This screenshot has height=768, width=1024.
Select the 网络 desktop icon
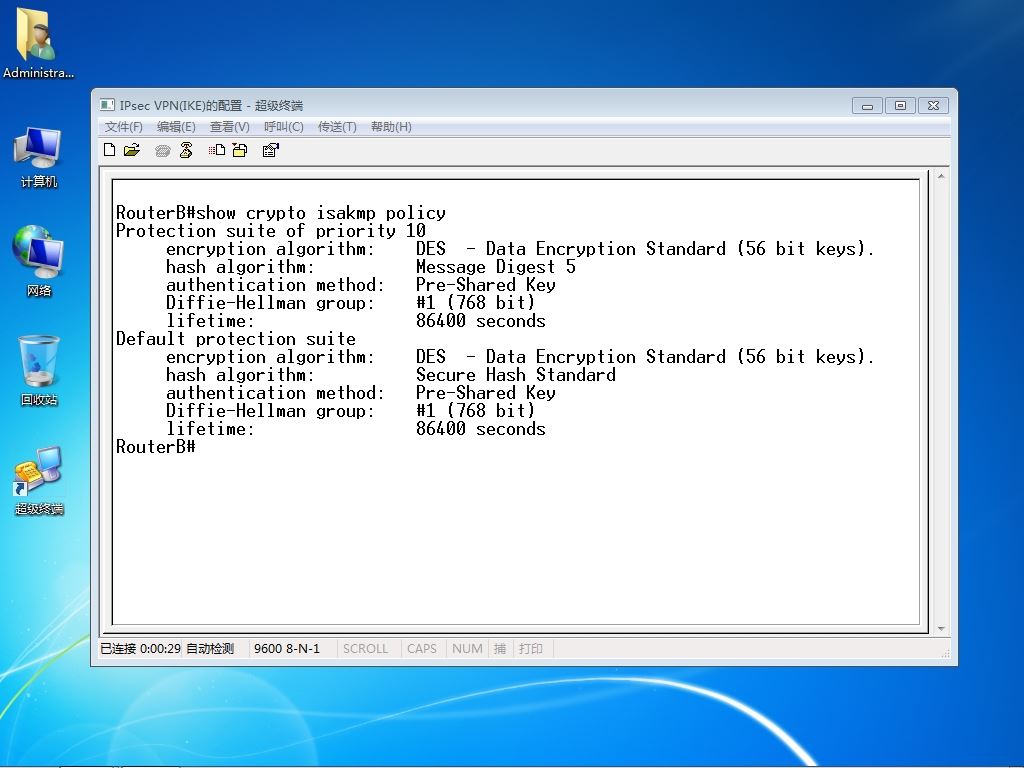pos(39,261)
